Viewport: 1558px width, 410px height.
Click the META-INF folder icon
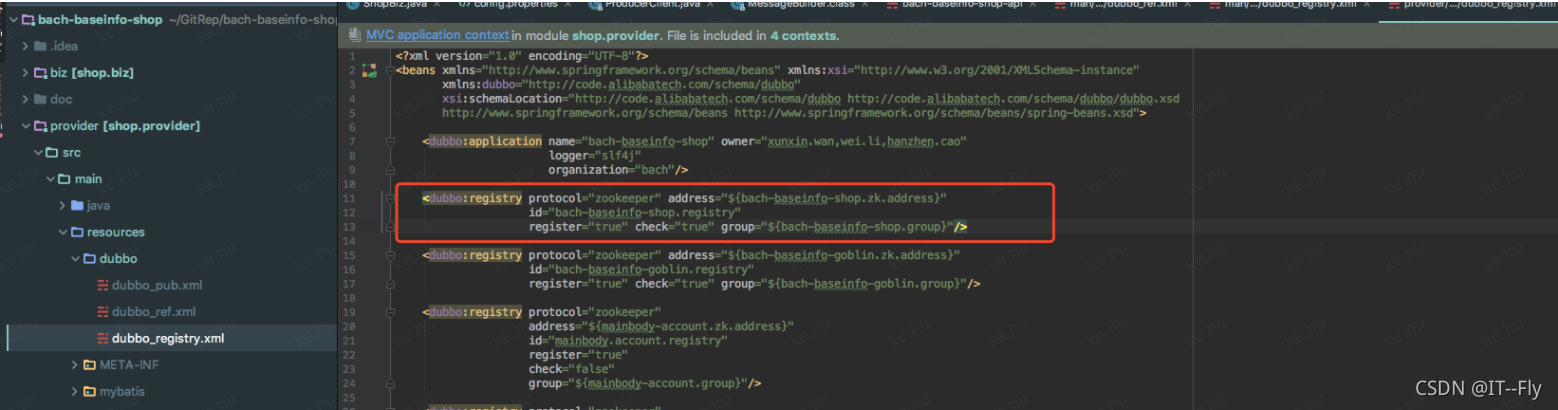(89, 365)
